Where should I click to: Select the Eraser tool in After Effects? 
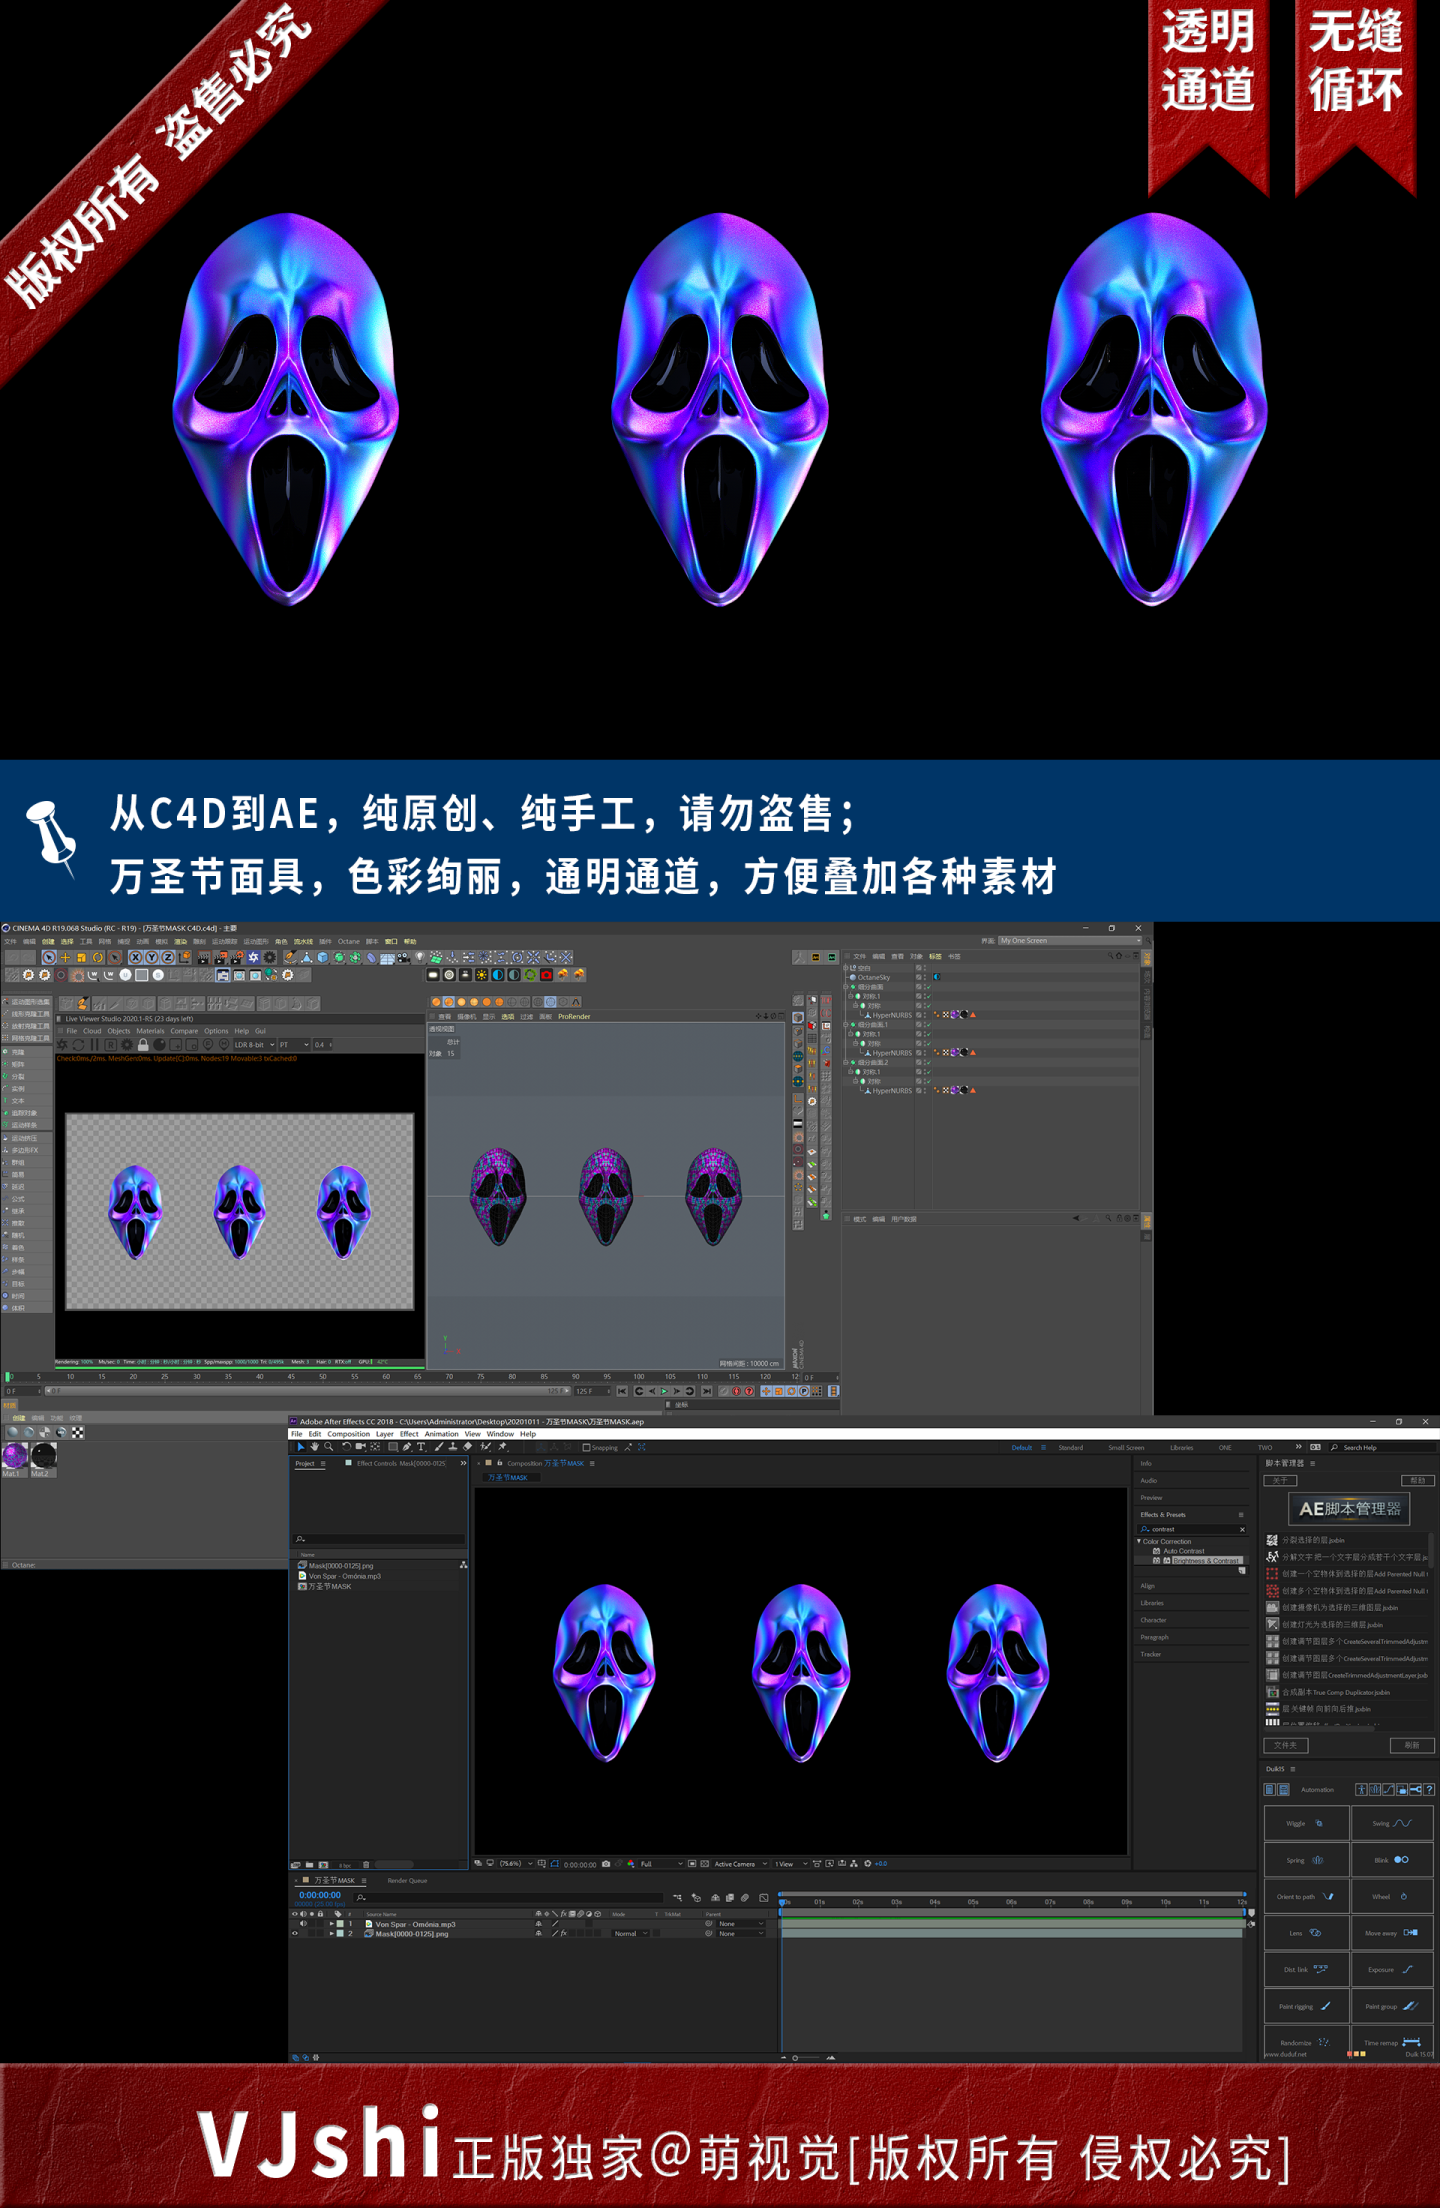point(467,1447)
